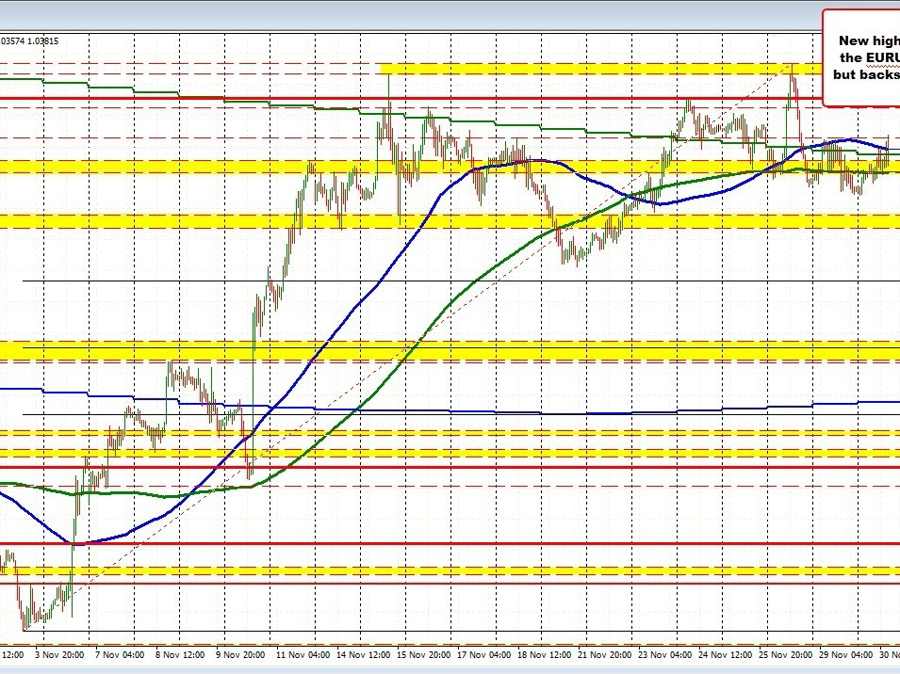Select the '18 Nov 12:00' time axis label
Image resolution: width=900 pixels, height=674 pixels.
(x=543, y=654)
